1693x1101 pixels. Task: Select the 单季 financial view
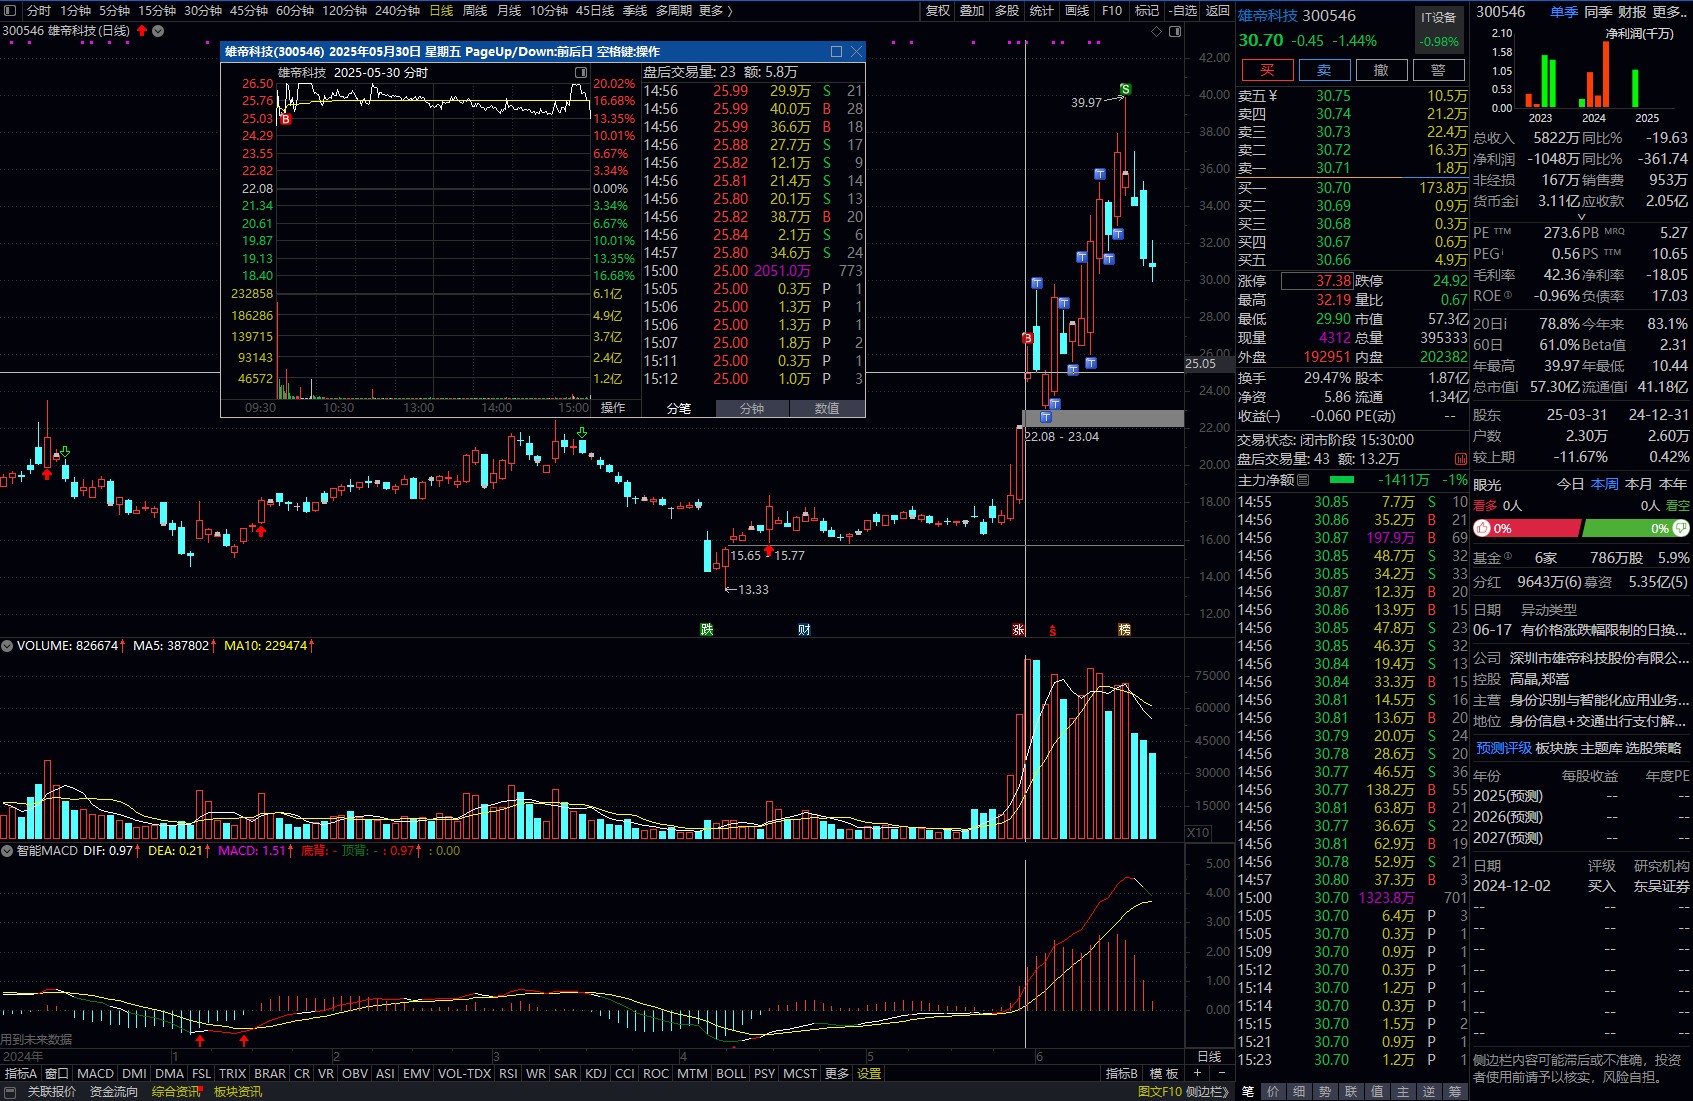click(1564, 12)
